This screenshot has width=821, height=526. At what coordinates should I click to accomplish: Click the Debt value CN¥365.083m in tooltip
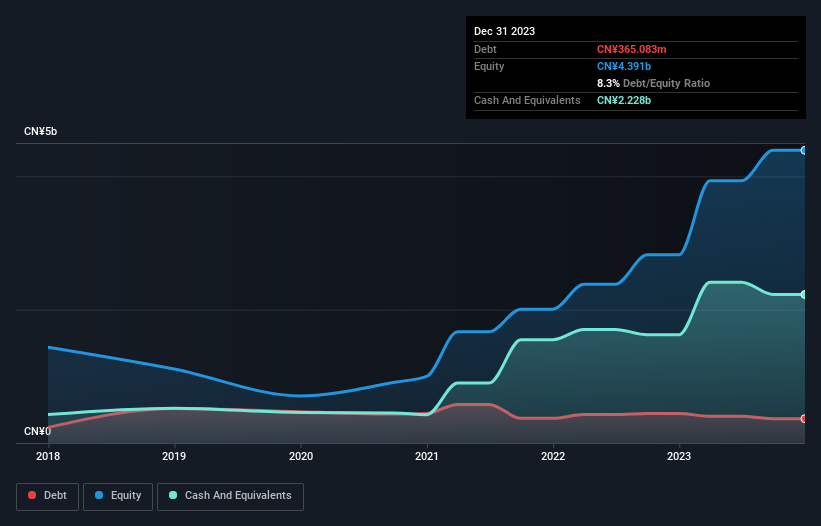[631, 49]
